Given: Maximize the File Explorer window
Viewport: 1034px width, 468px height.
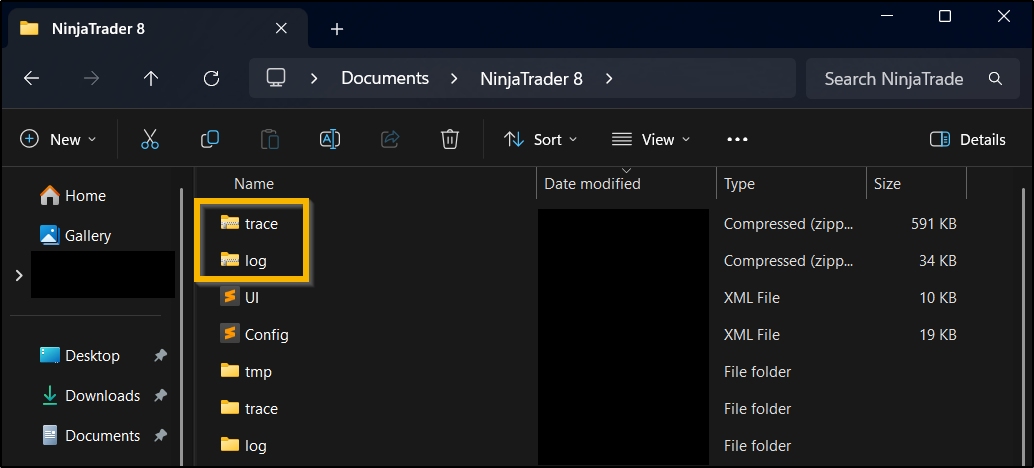Looking at the screenshot, I should [x=945, y=16].
